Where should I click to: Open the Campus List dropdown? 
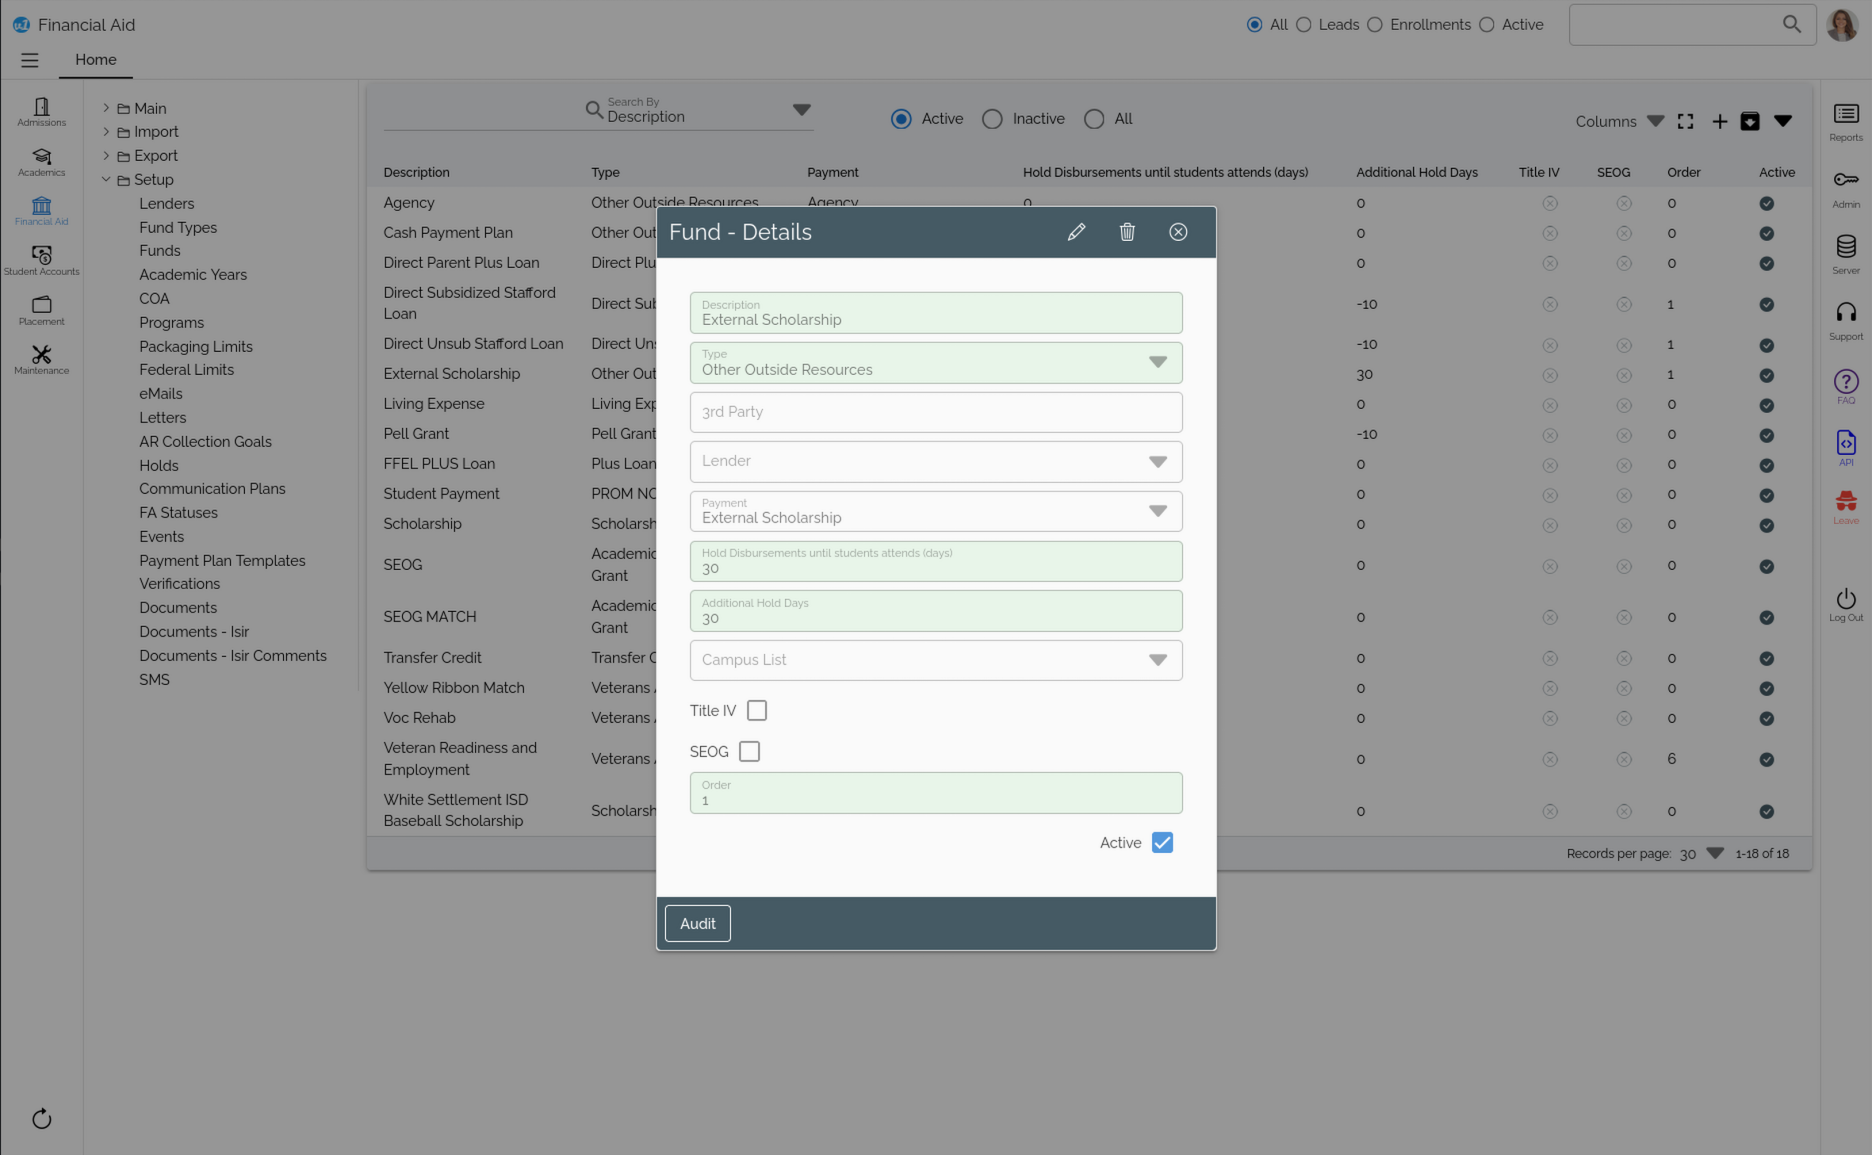(x=1157, y=660)
